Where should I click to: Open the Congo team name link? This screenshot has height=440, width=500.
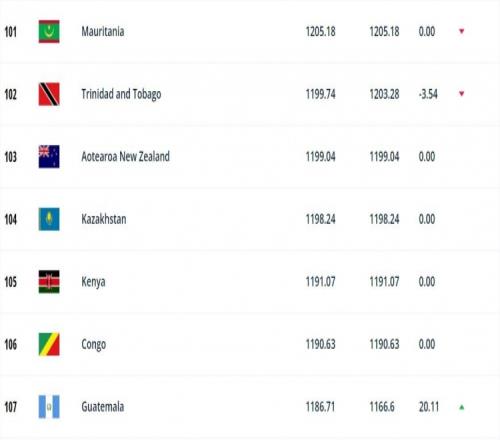(94, 345)
